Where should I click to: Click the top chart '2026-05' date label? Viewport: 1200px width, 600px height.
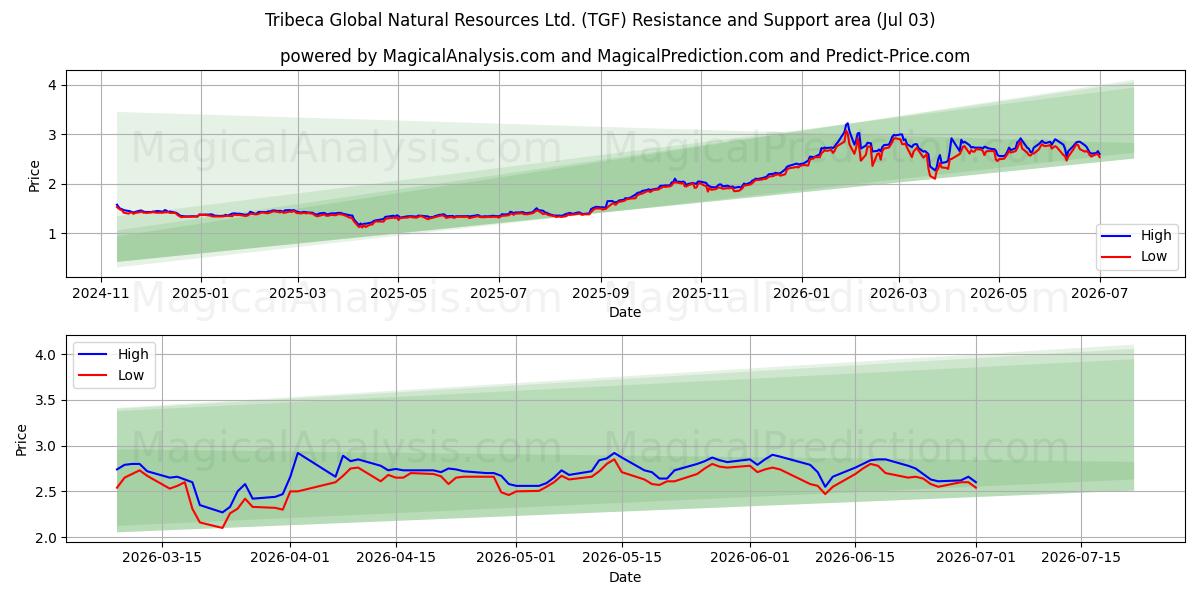[x=998, y=294]
